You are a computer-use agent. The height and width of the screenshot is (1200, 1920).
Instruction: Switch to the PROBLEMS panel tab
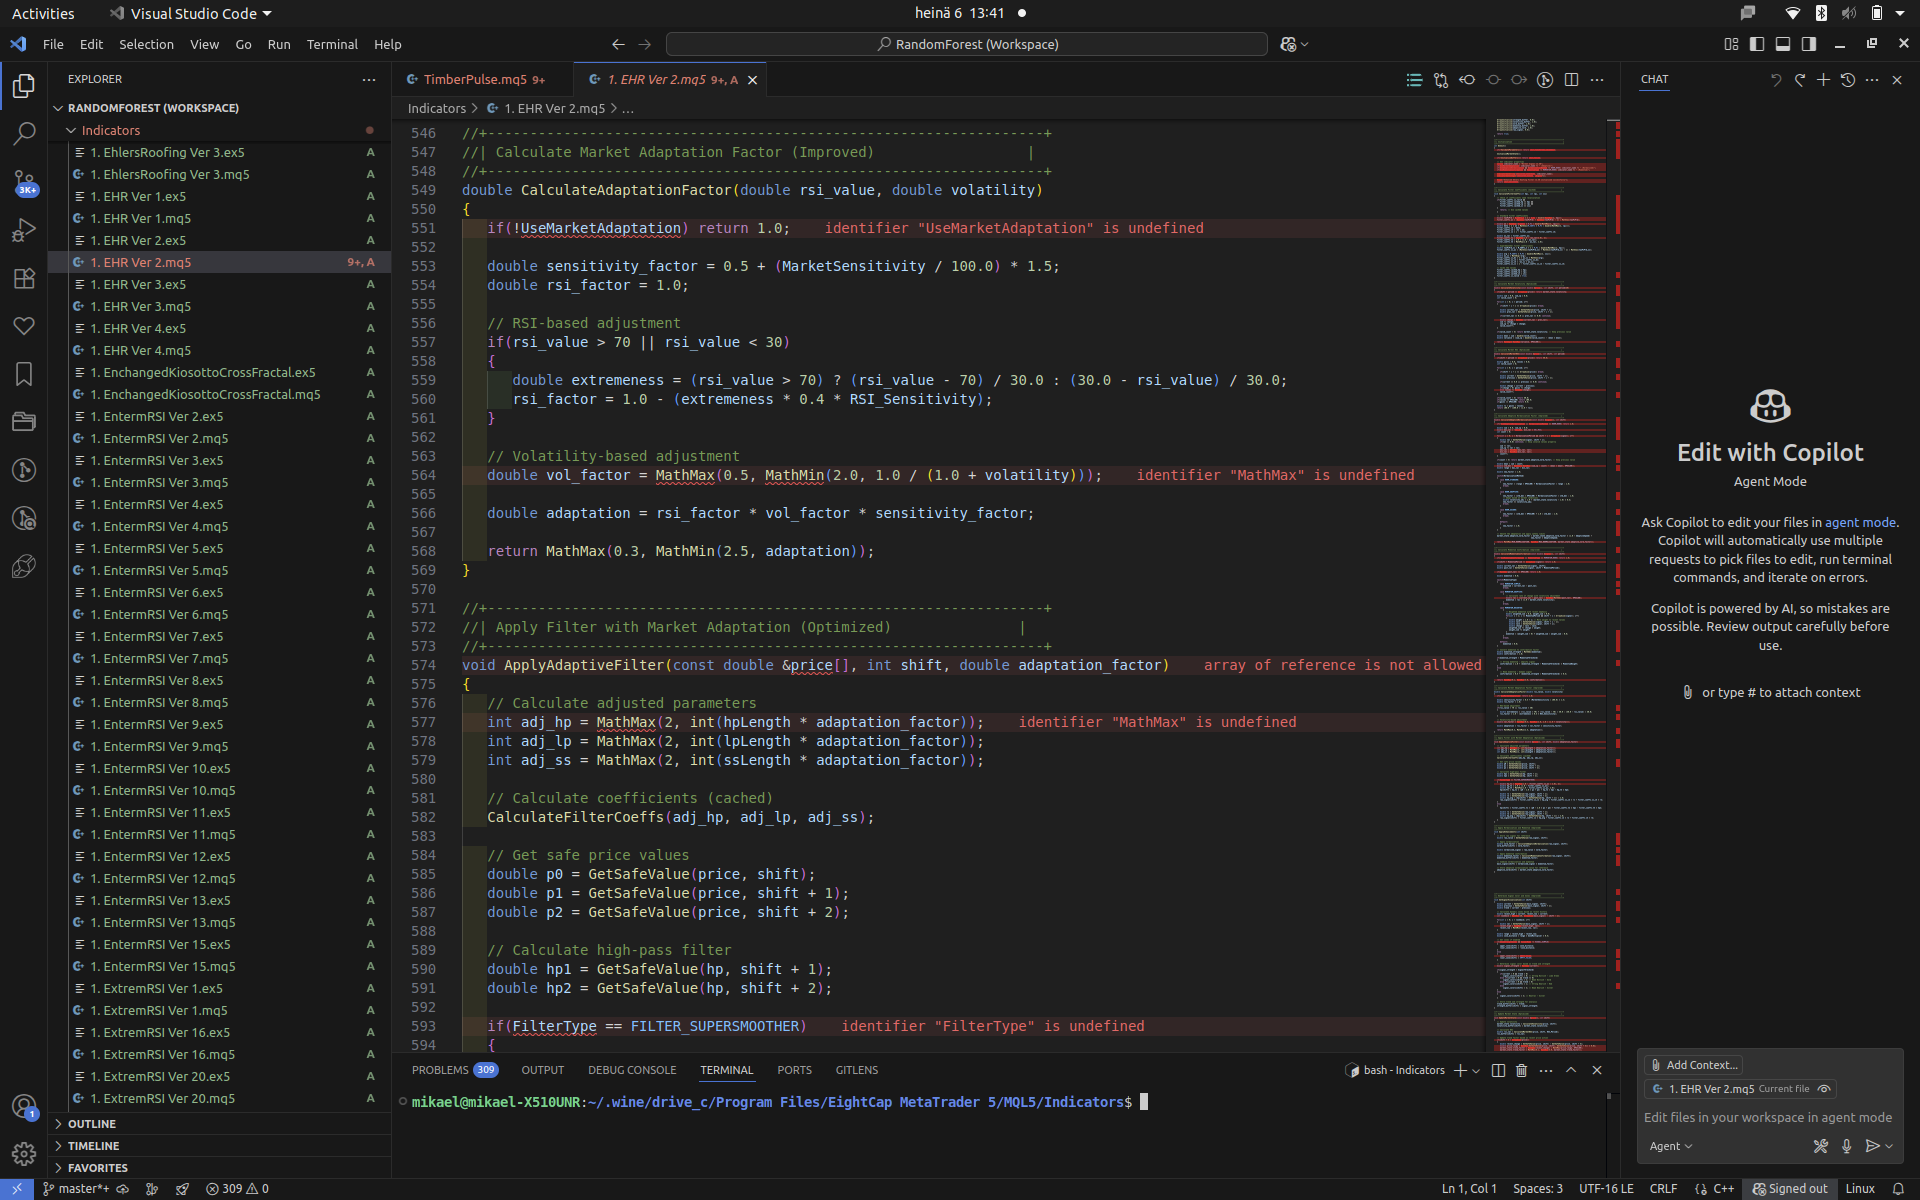point(440,1070)
